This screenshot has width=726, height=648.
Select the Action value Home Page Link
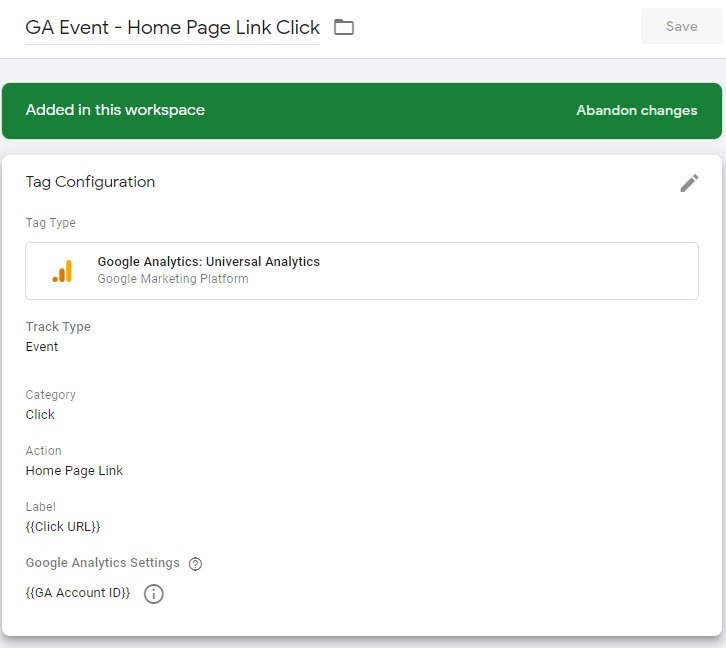click(74, 471)
